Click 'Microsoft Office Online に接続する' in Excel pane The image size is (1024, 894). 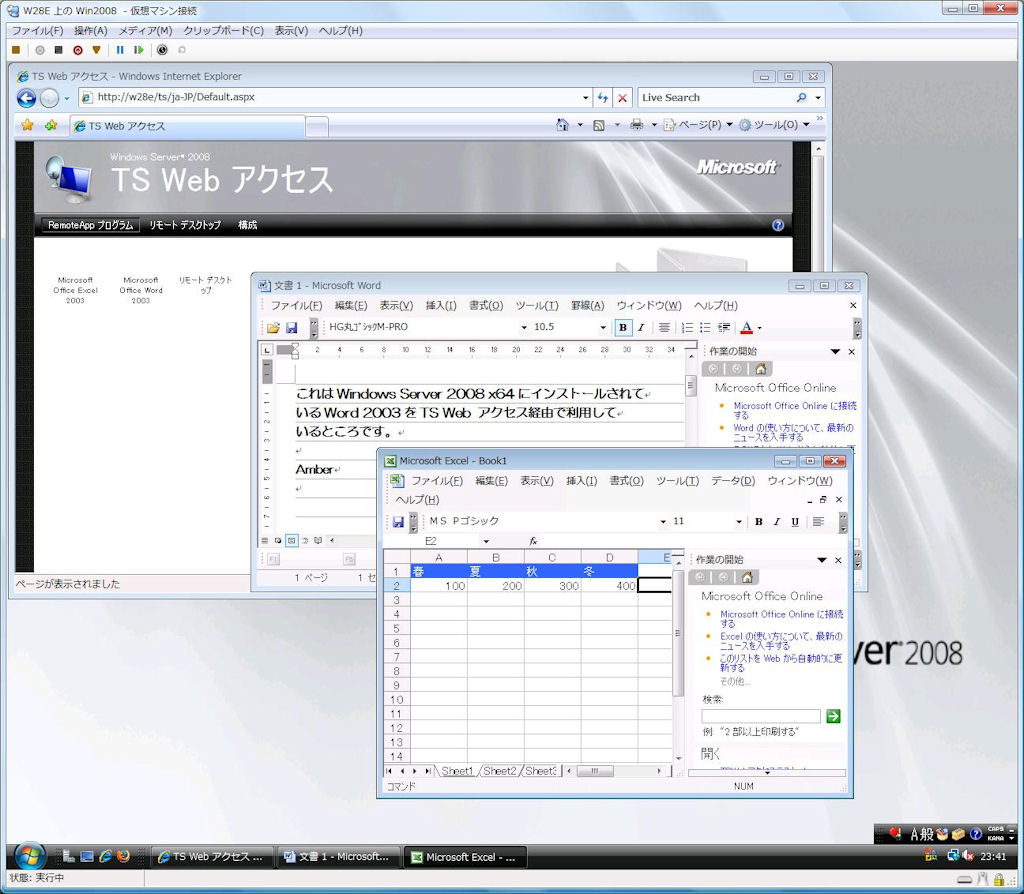(x=781, y=619)
